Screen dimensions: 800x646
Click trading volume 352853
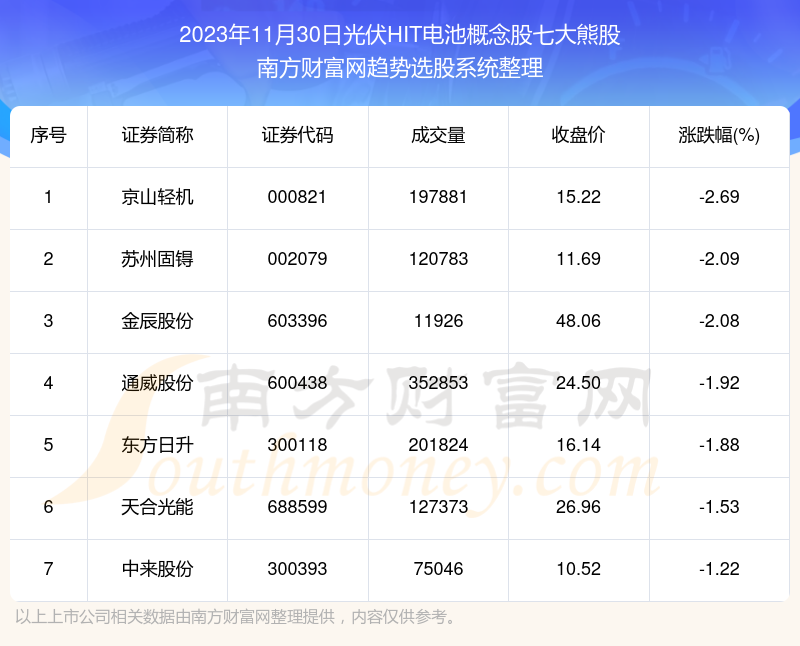tap(438, 383)
